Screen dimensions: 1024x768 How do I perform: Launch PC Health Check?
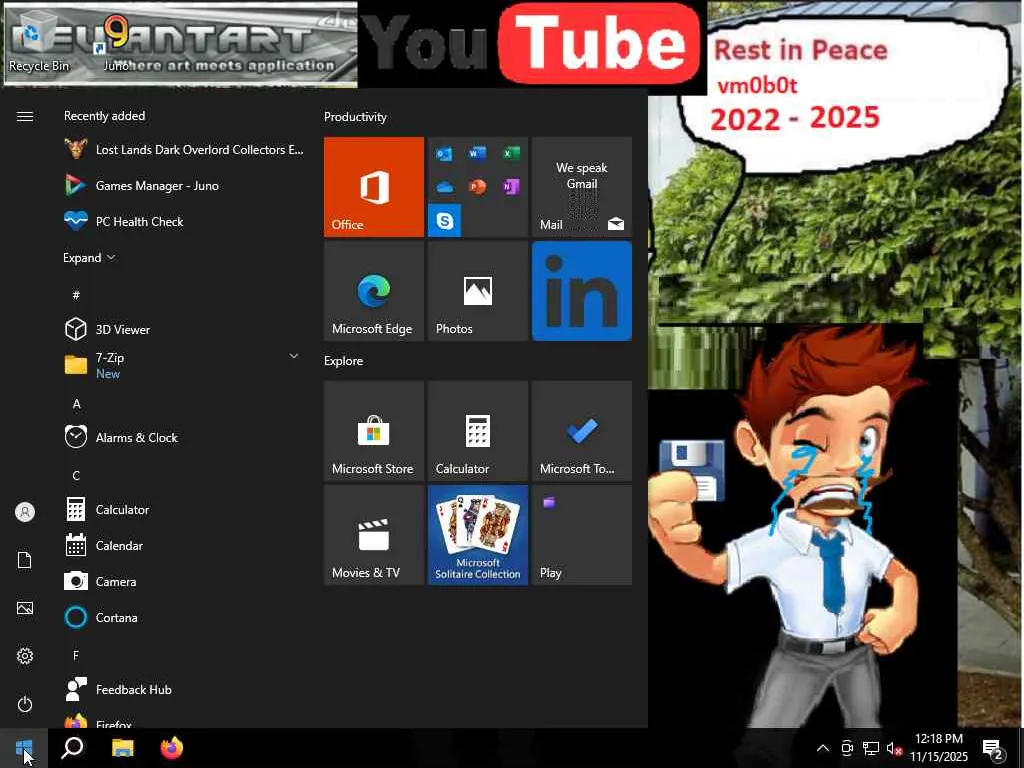[x=184, y=221]
